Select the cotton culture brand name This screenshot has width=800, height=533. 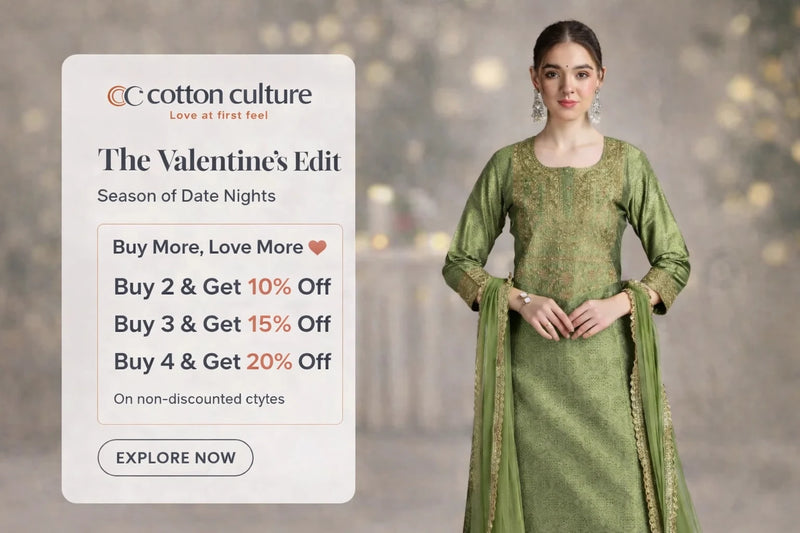pyautogui.click(x=229, y=95)
